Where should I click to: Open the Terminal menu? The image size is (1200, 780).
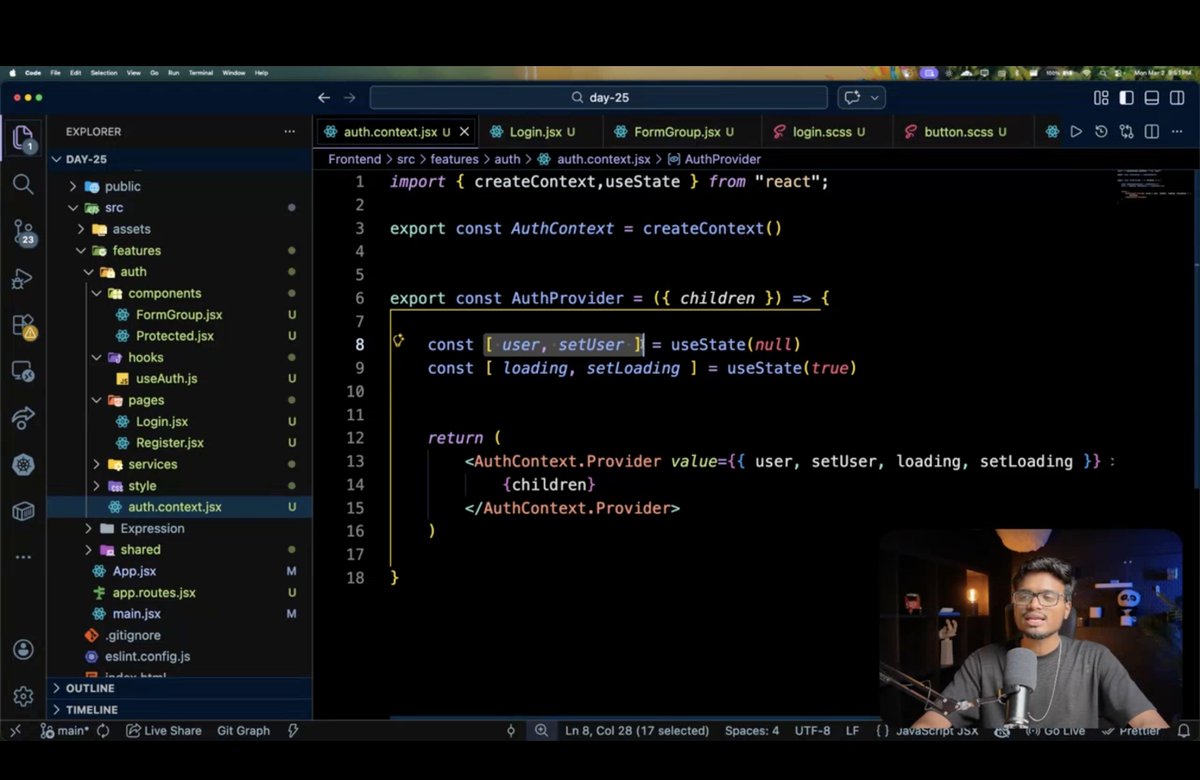point(201,73)
